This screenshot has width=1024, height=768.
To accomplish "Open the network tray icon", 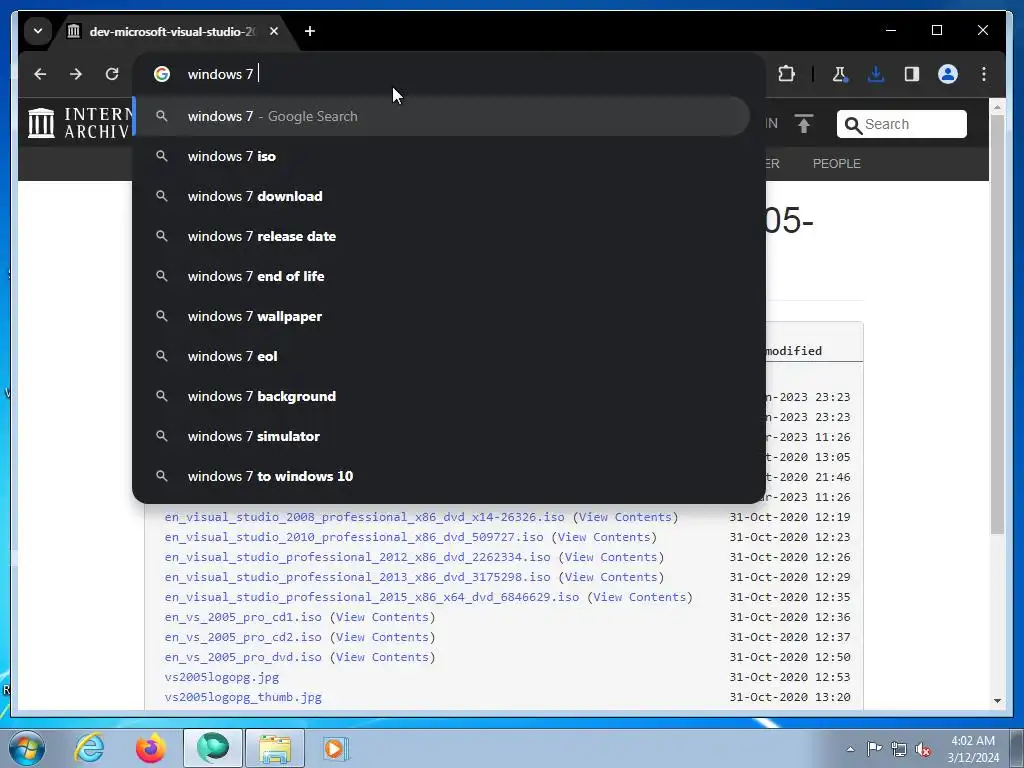I will [x=899, y=749].
